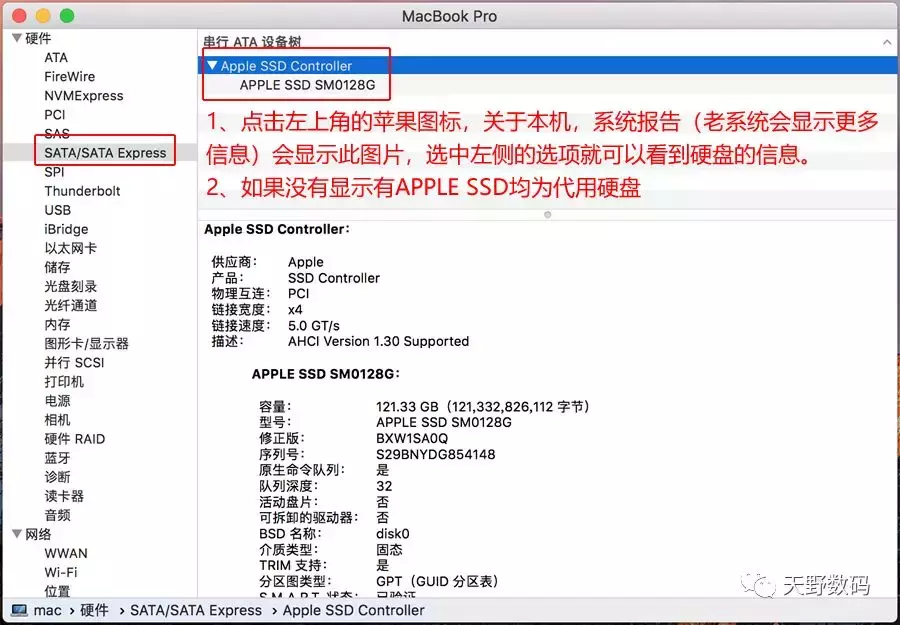Click the 串行 ATA 设备树 column header
This screenshot has height=625, width=900.
pos(253,42)
